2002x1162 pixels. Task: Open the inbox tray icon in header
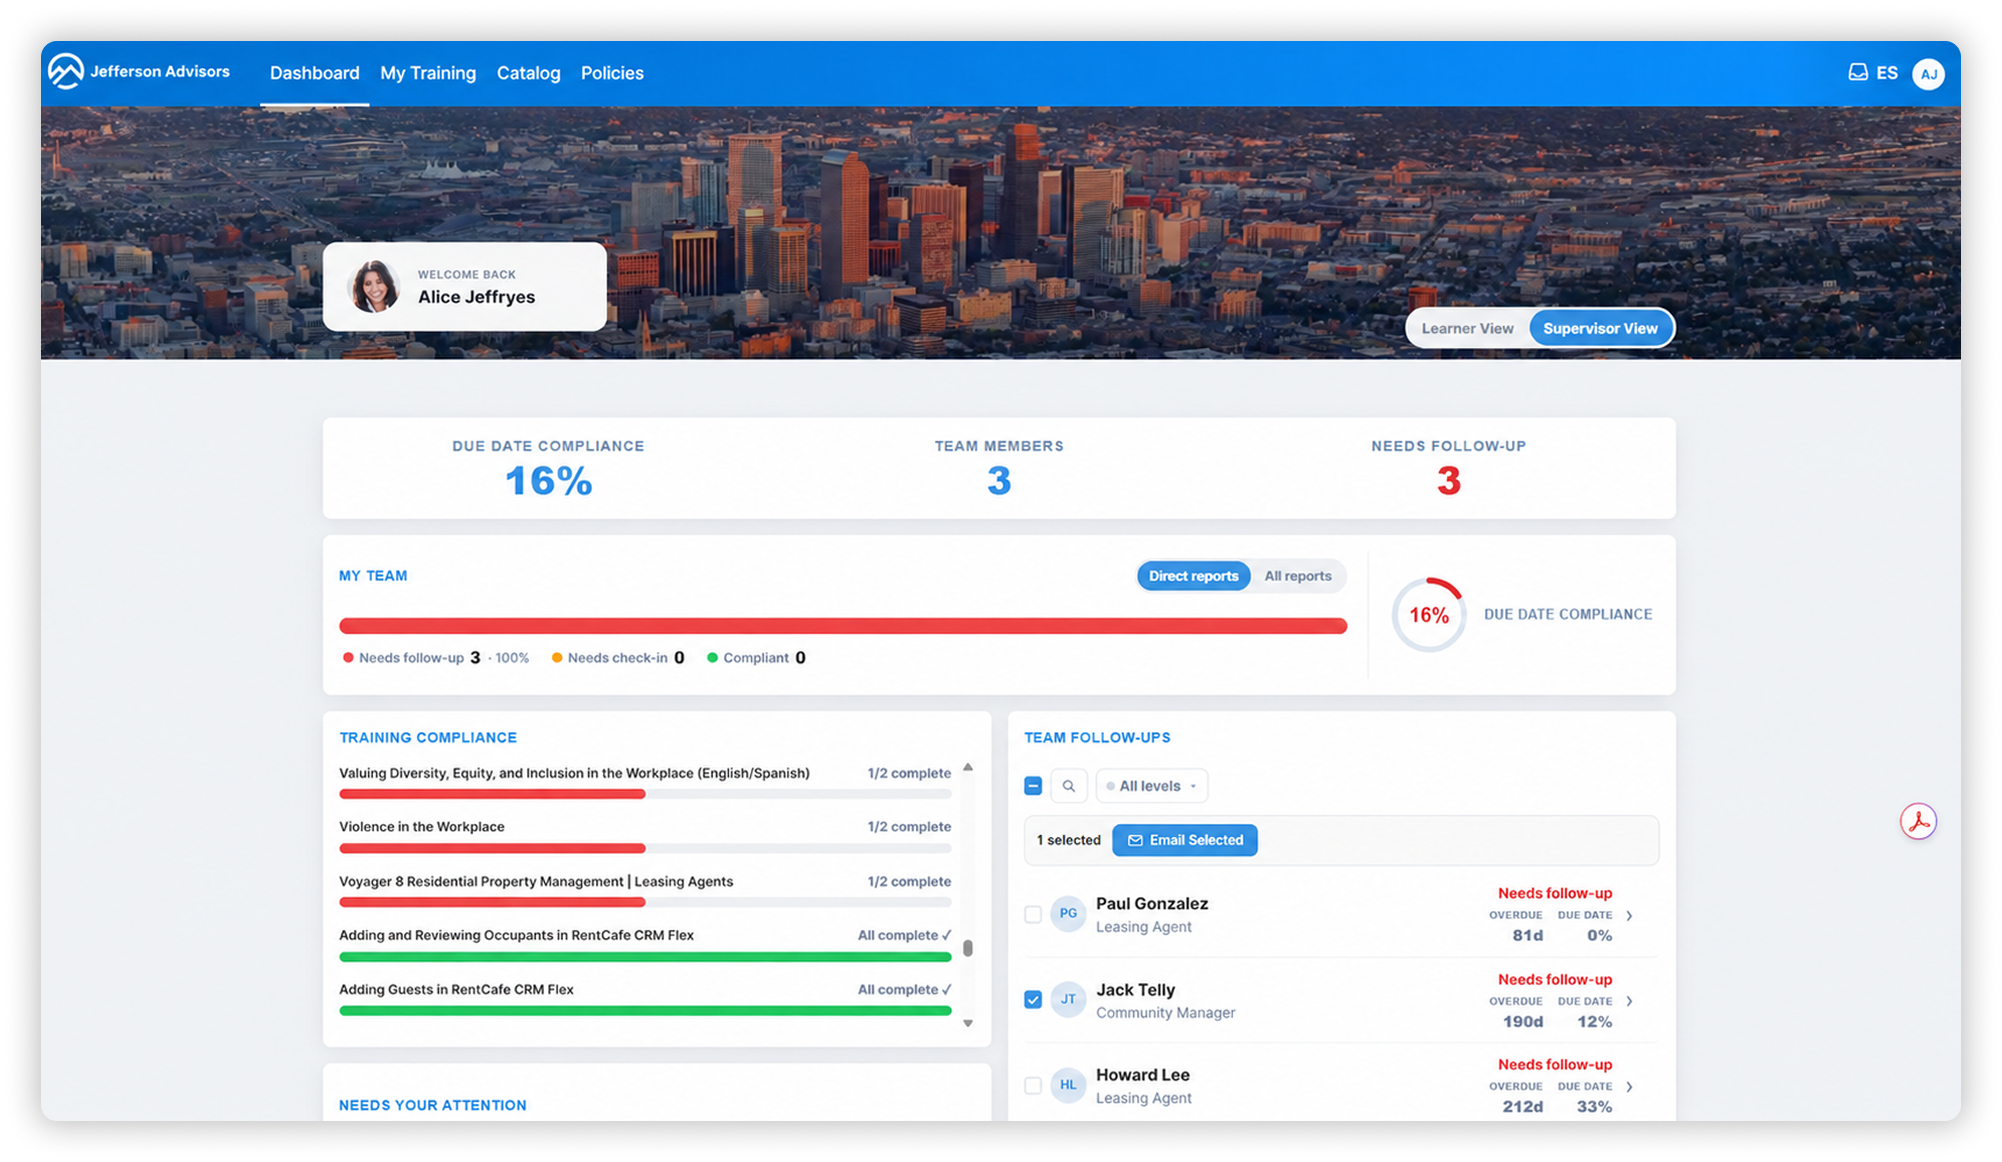[x=1857, y=72]
